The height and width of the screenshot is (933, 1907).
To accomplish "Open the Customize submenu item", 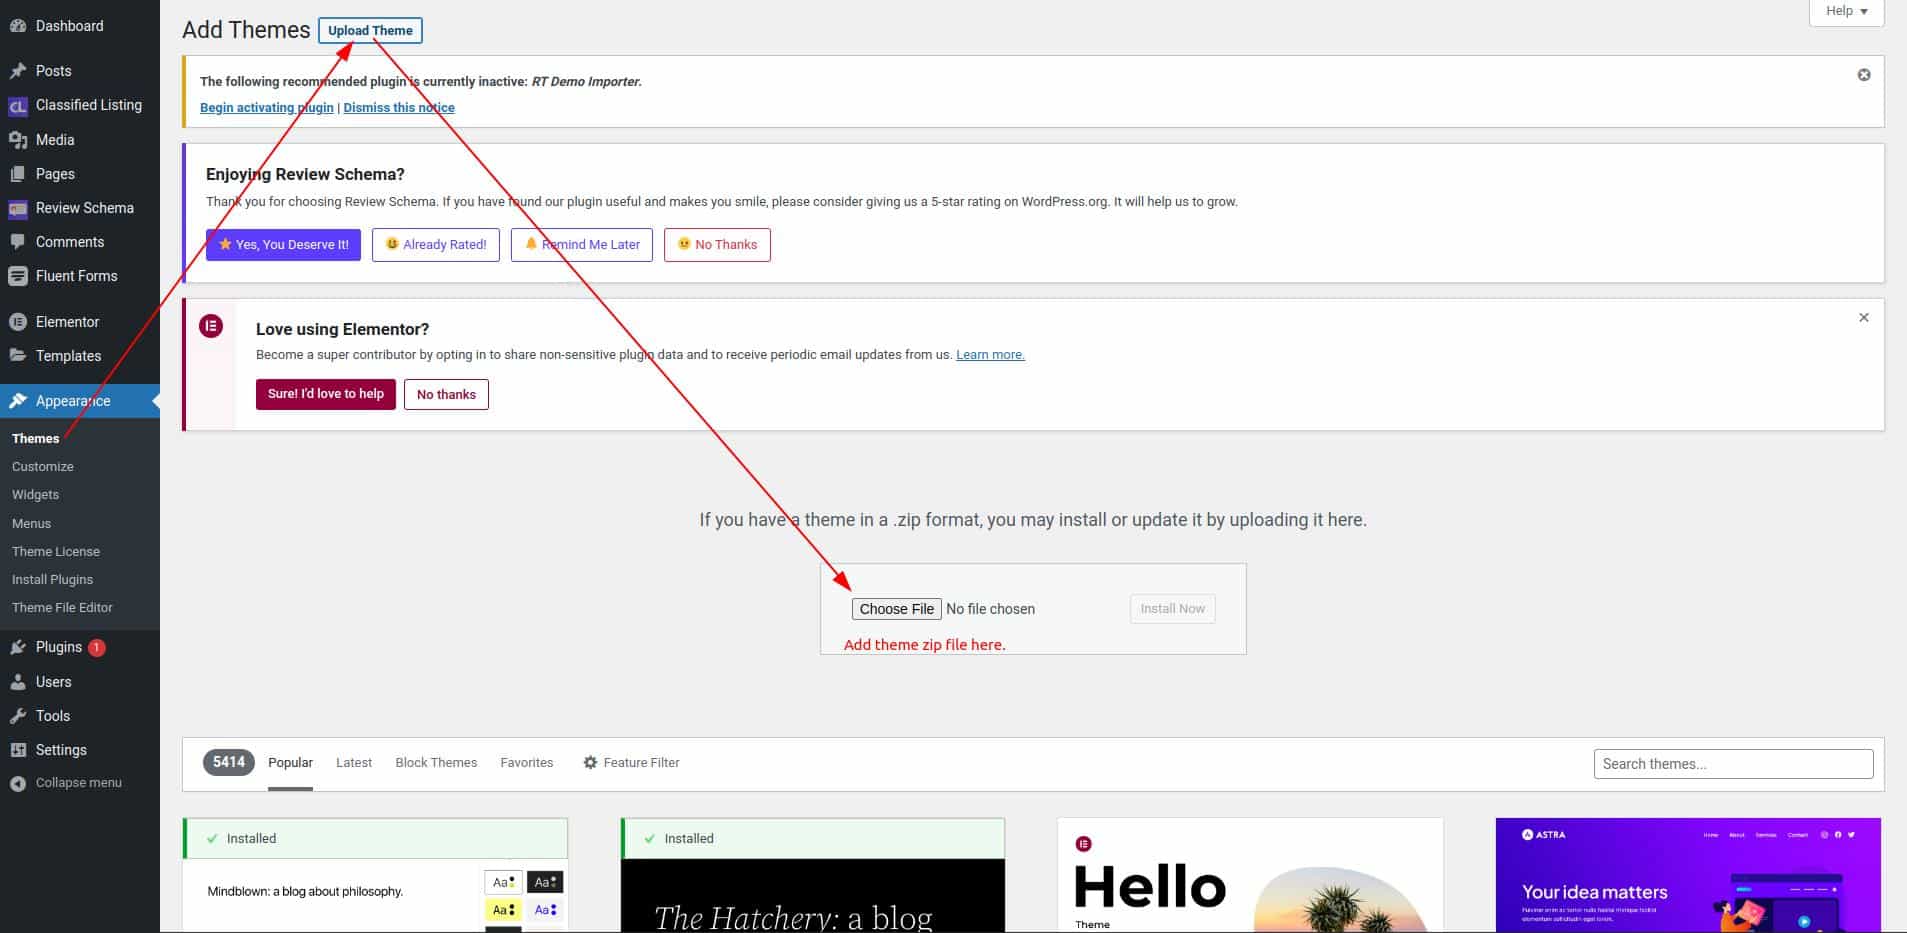I will pyautogui.click(x=43, y=467).
